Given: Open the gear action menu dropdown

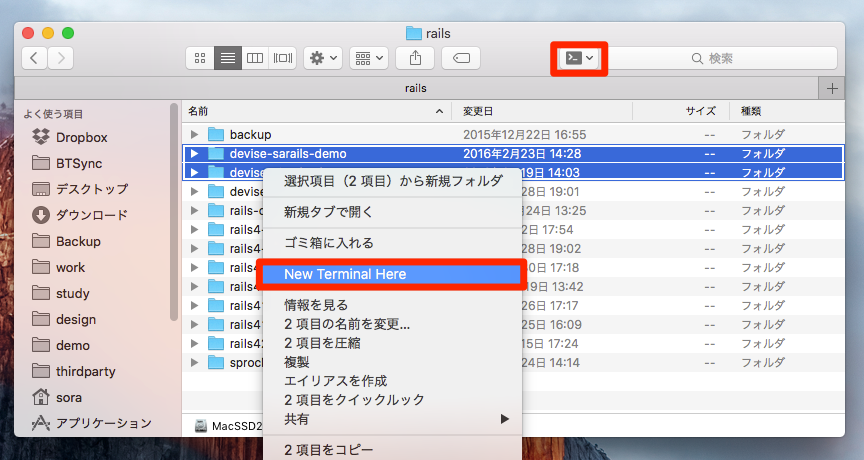Looking at the screenshot, I should 323,58.
